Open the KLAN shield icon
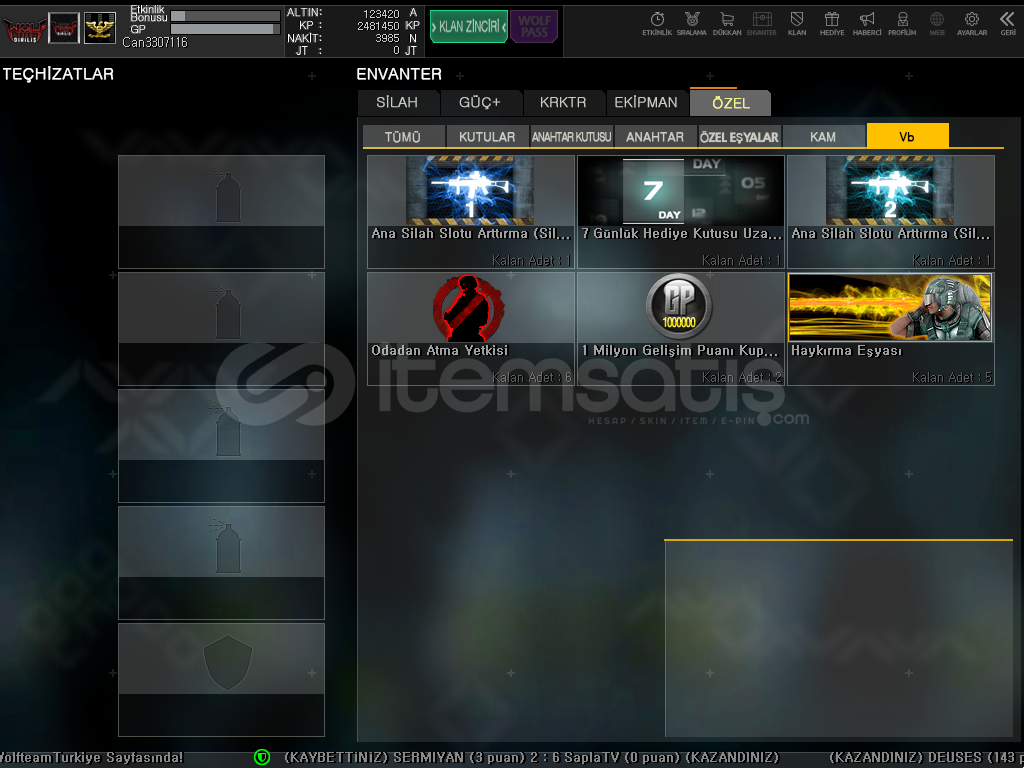This screenshot has height=768, width=1024. tap(797, 24)
